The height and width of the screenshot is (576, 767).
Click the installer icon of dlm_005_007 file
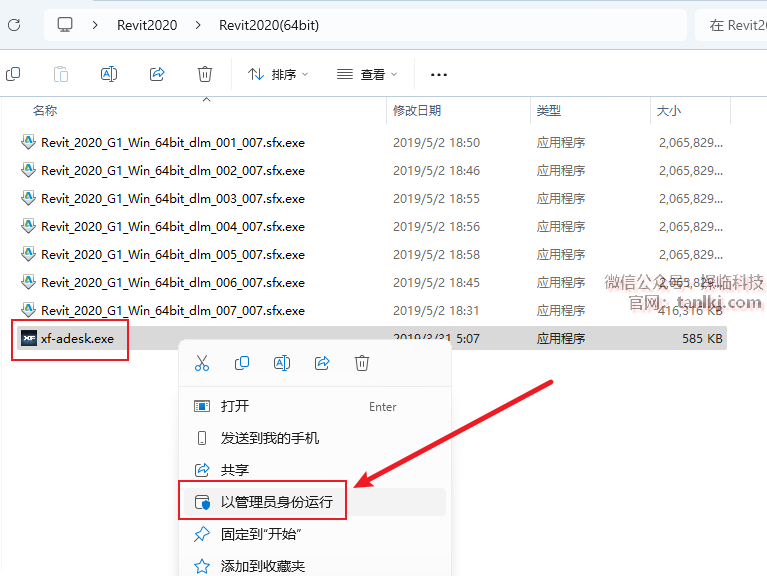point(28,254)
